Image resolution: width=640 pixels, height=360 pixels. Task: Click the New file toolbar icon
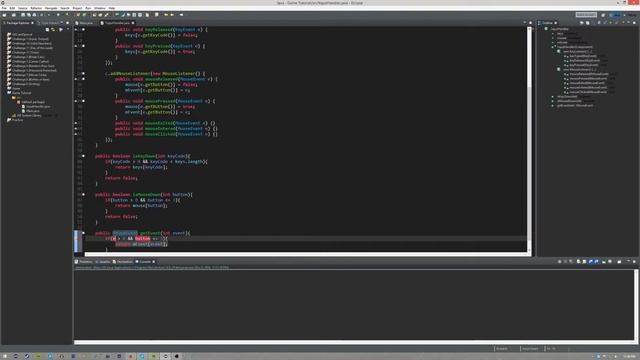pyautogui.click(x=4, y=15)
